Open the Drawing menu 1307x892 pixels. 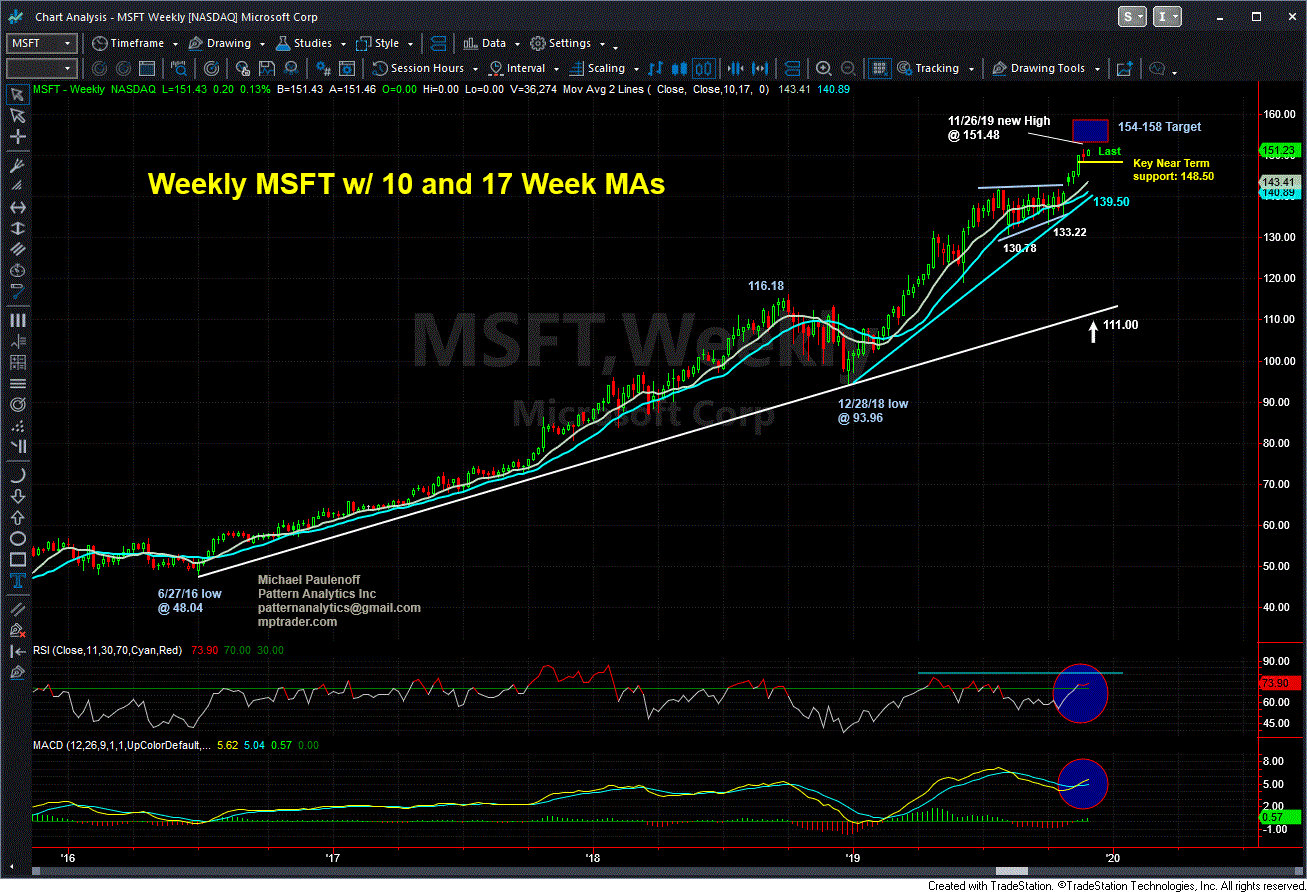(218, 43)
